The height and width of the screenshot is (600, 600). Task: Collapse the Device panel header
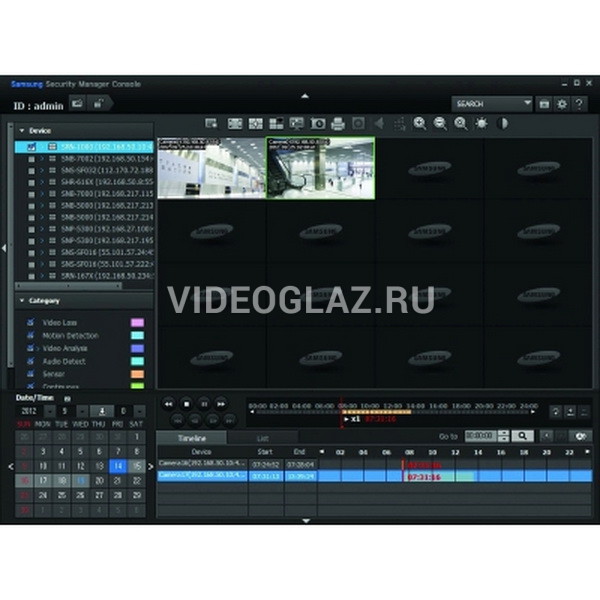coord(84,131)
